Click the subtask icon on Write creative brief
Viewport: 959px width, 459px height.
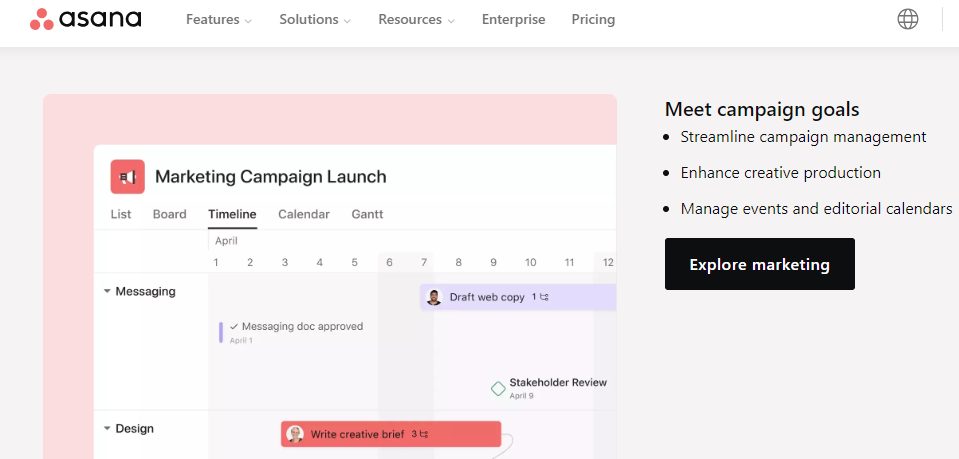point(424,434)
